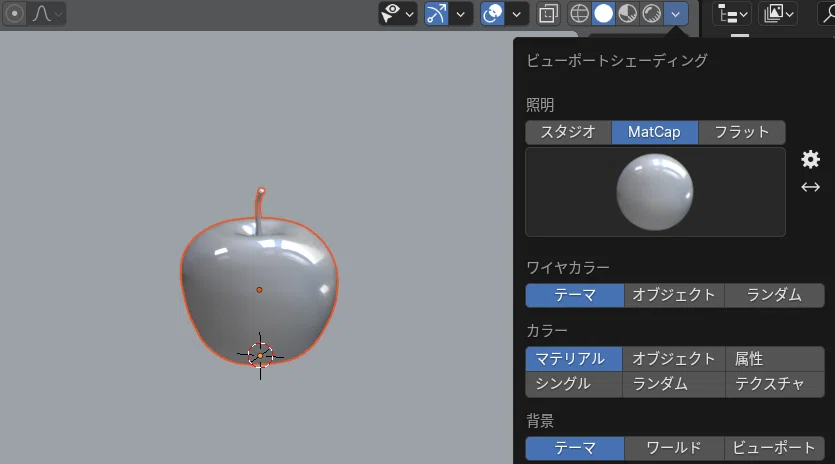Click the selectability and visibility eye icon
This screenshot has width=835, height=464.
pos(391,14)
